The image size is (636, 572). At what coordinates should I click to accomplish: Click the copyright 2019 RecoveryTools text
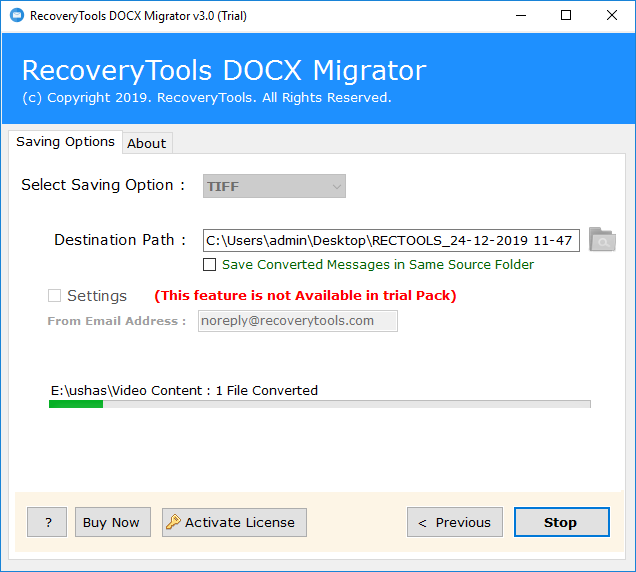(x=207, y=98)
